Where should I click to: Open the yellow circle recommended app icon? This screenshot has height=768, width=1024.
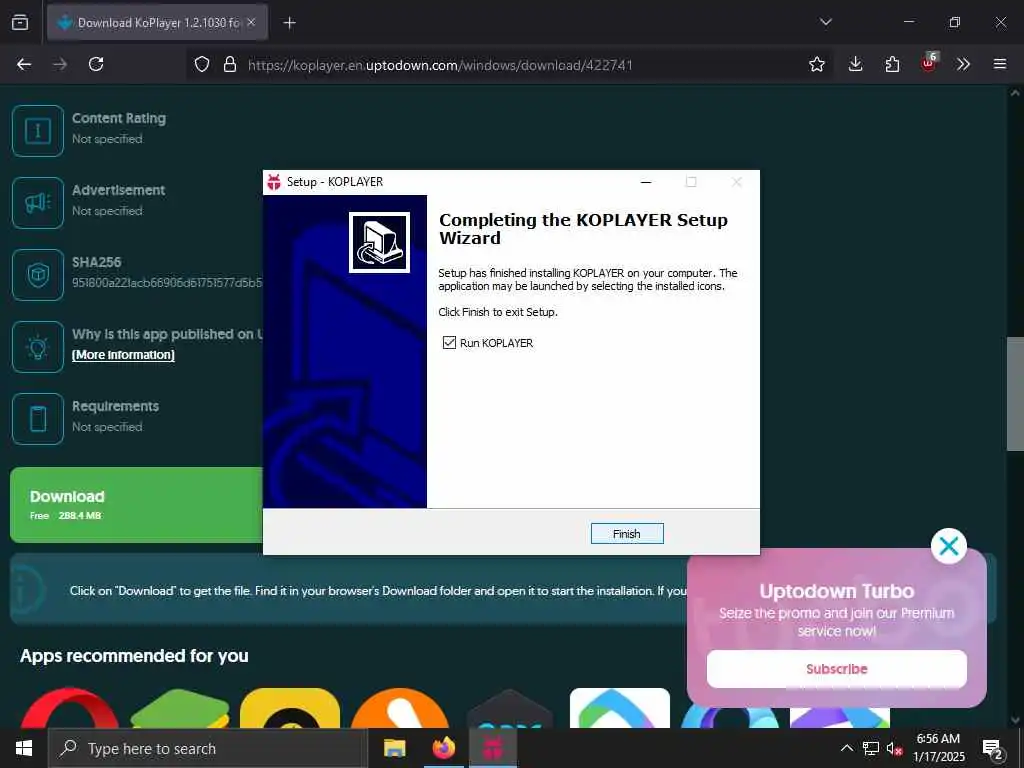point(290,708)
